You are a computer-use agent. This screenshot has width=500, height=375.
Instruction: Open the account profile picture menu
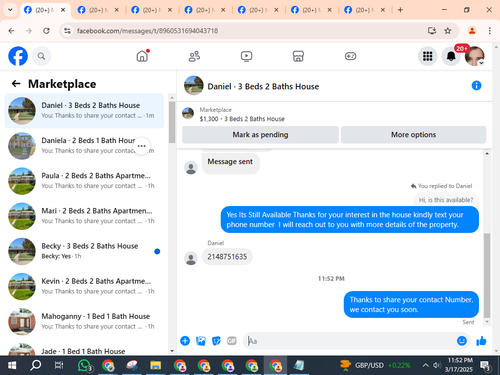[x=475, y=56]
